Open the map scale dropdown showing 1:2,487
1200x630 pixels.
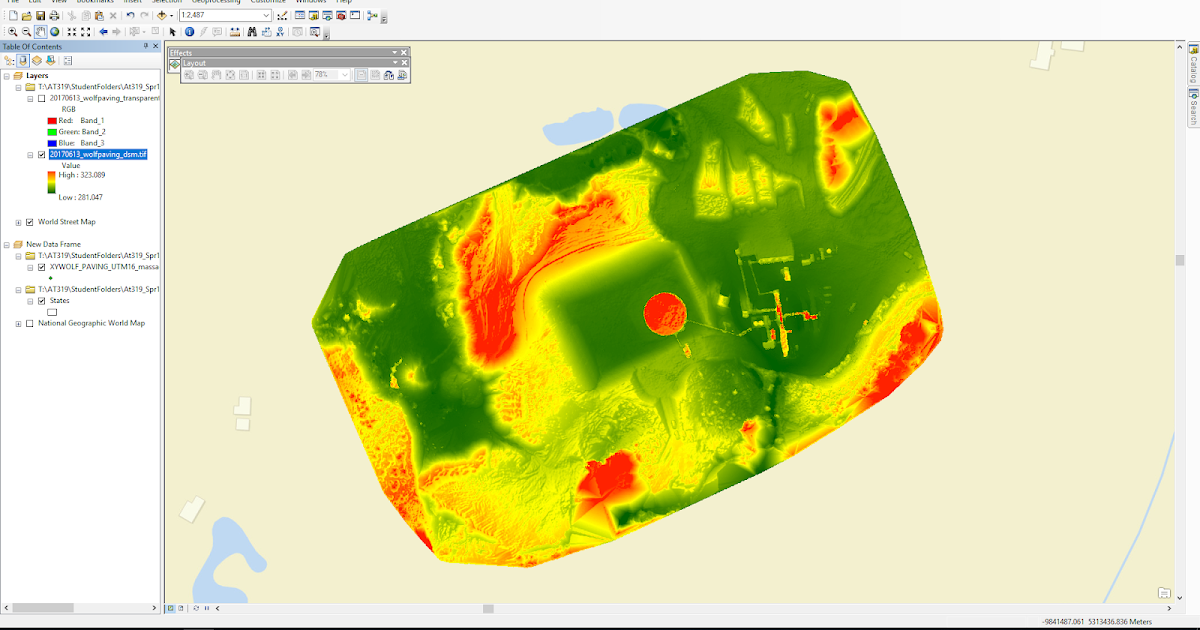(268, 15)
